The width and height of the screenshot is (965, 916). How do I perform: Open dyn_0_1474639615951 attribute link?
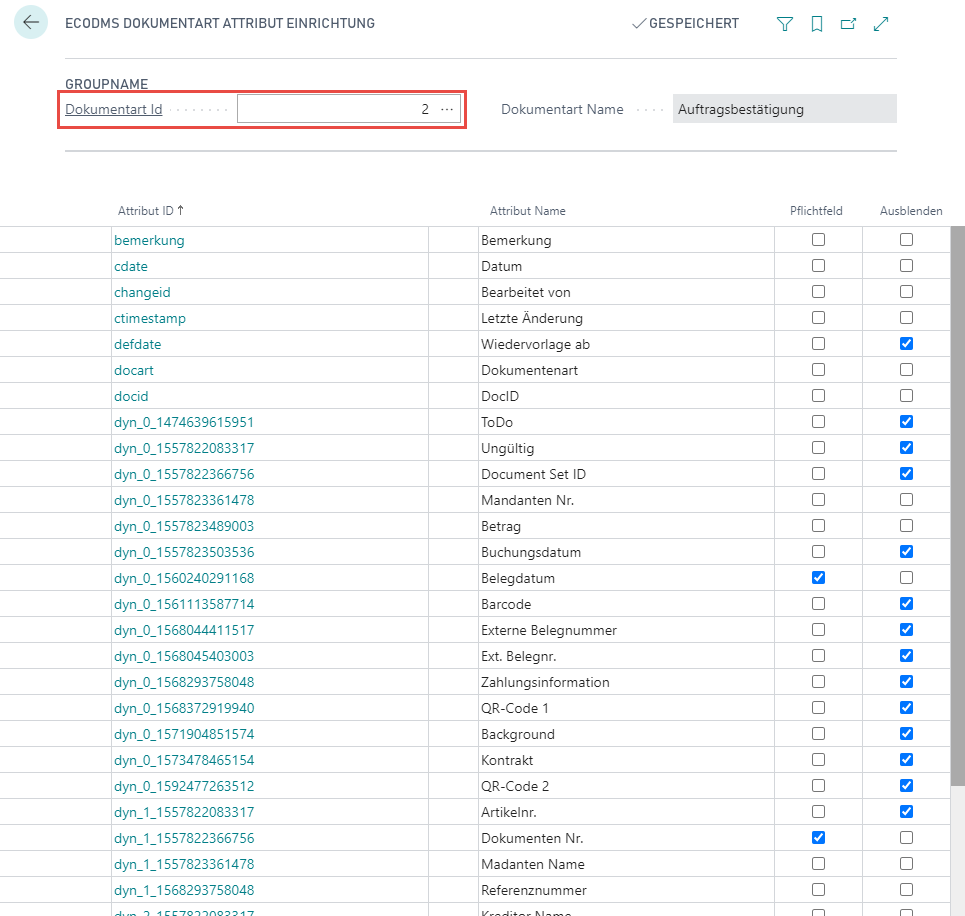(x=184, y=422)
